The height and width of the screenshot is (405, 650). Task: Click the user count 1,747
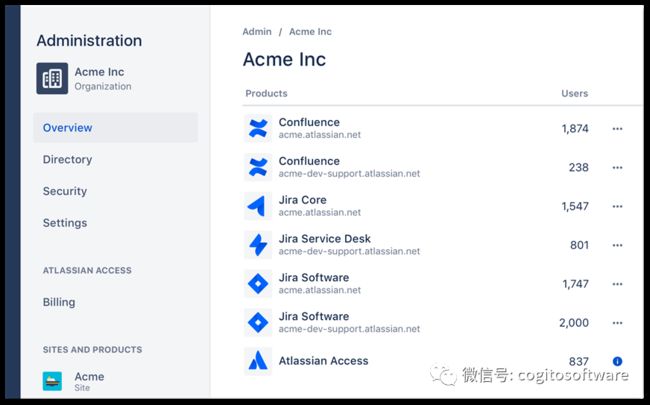(575, 284)
